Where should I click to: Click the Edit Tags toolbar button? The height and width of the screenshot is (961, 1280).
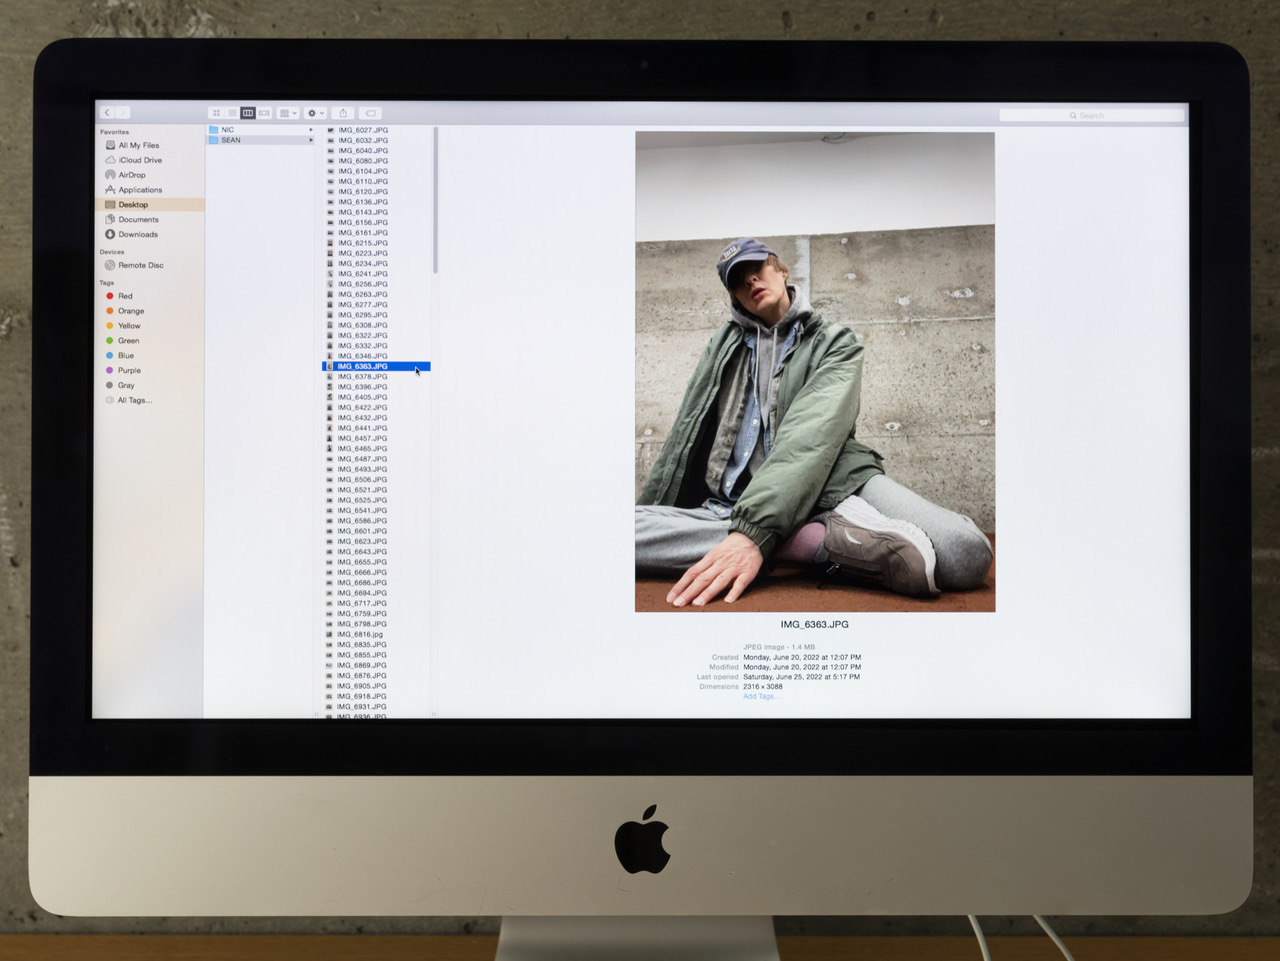[x=370, y=113]
